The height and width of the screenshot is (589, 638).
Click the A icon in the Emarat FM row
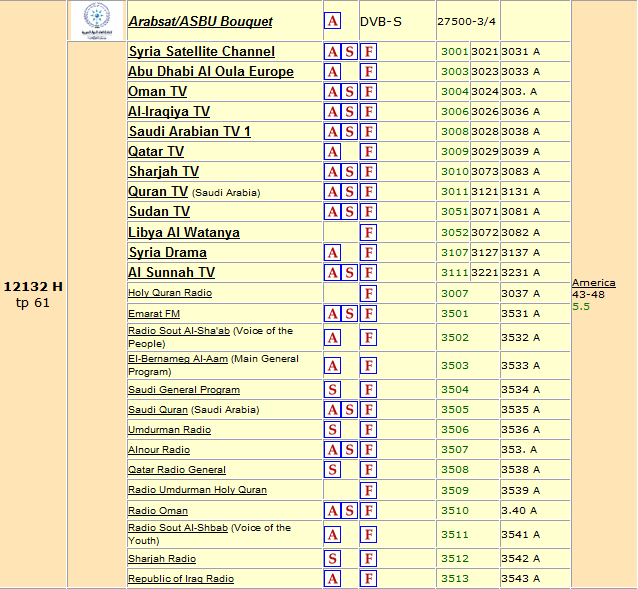click(332, 313)
